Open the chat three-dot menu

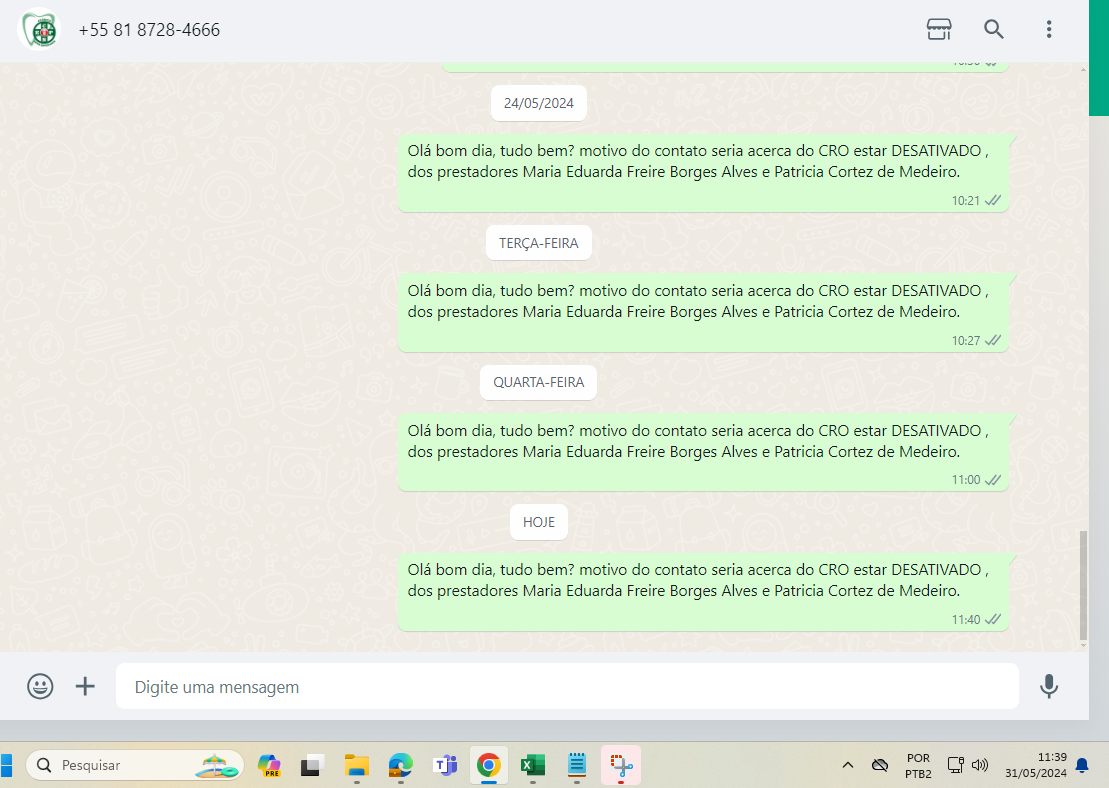[x=1049, y=29]
